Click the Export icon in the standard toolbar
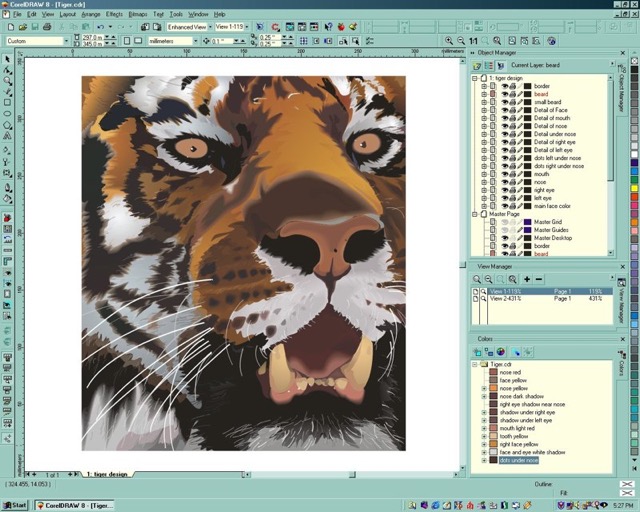This screenshot has width=640, height=512. tap(157, 27)
